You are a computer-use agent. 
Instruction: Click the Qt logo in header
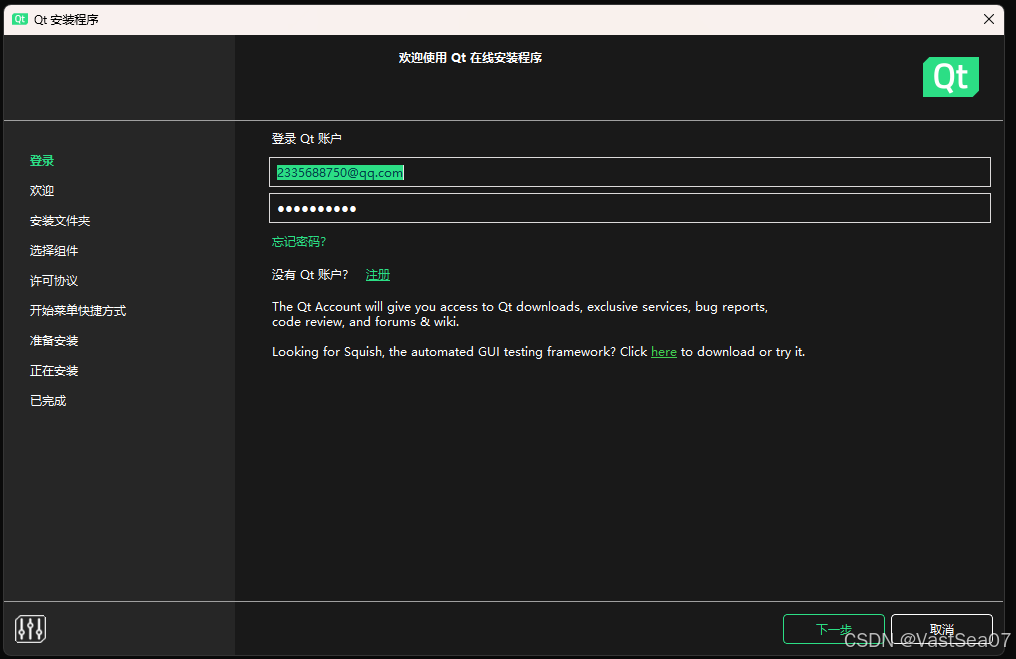click(951, 77)
